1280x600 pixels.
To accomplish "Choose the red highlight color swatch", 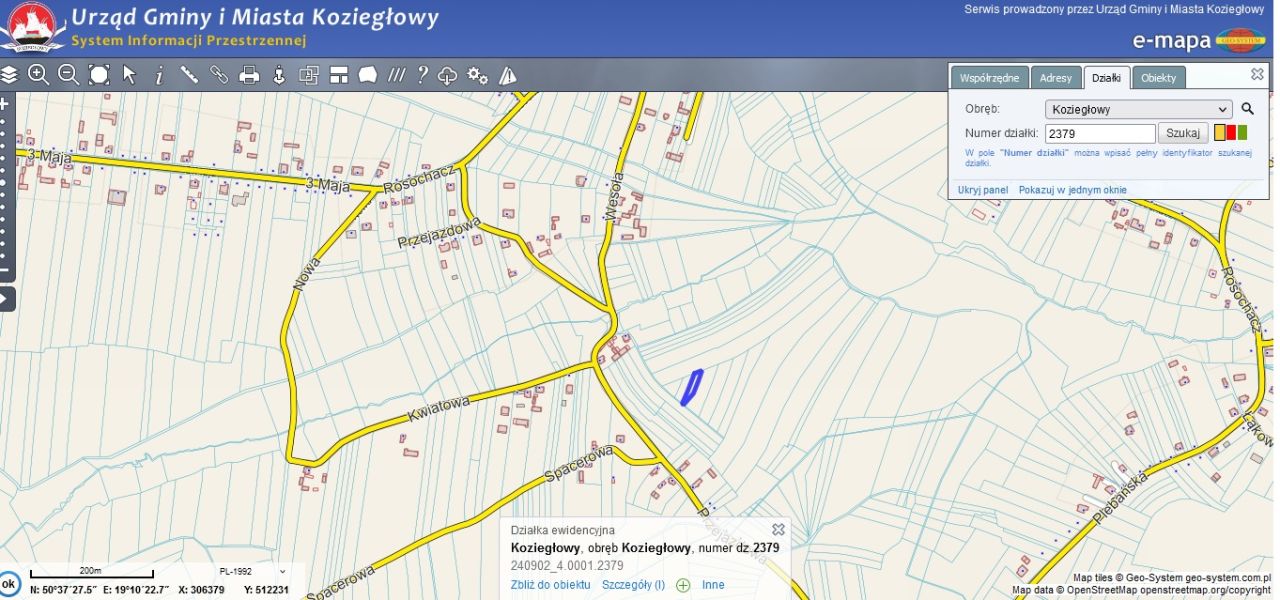I will (x=1231, y=133).
